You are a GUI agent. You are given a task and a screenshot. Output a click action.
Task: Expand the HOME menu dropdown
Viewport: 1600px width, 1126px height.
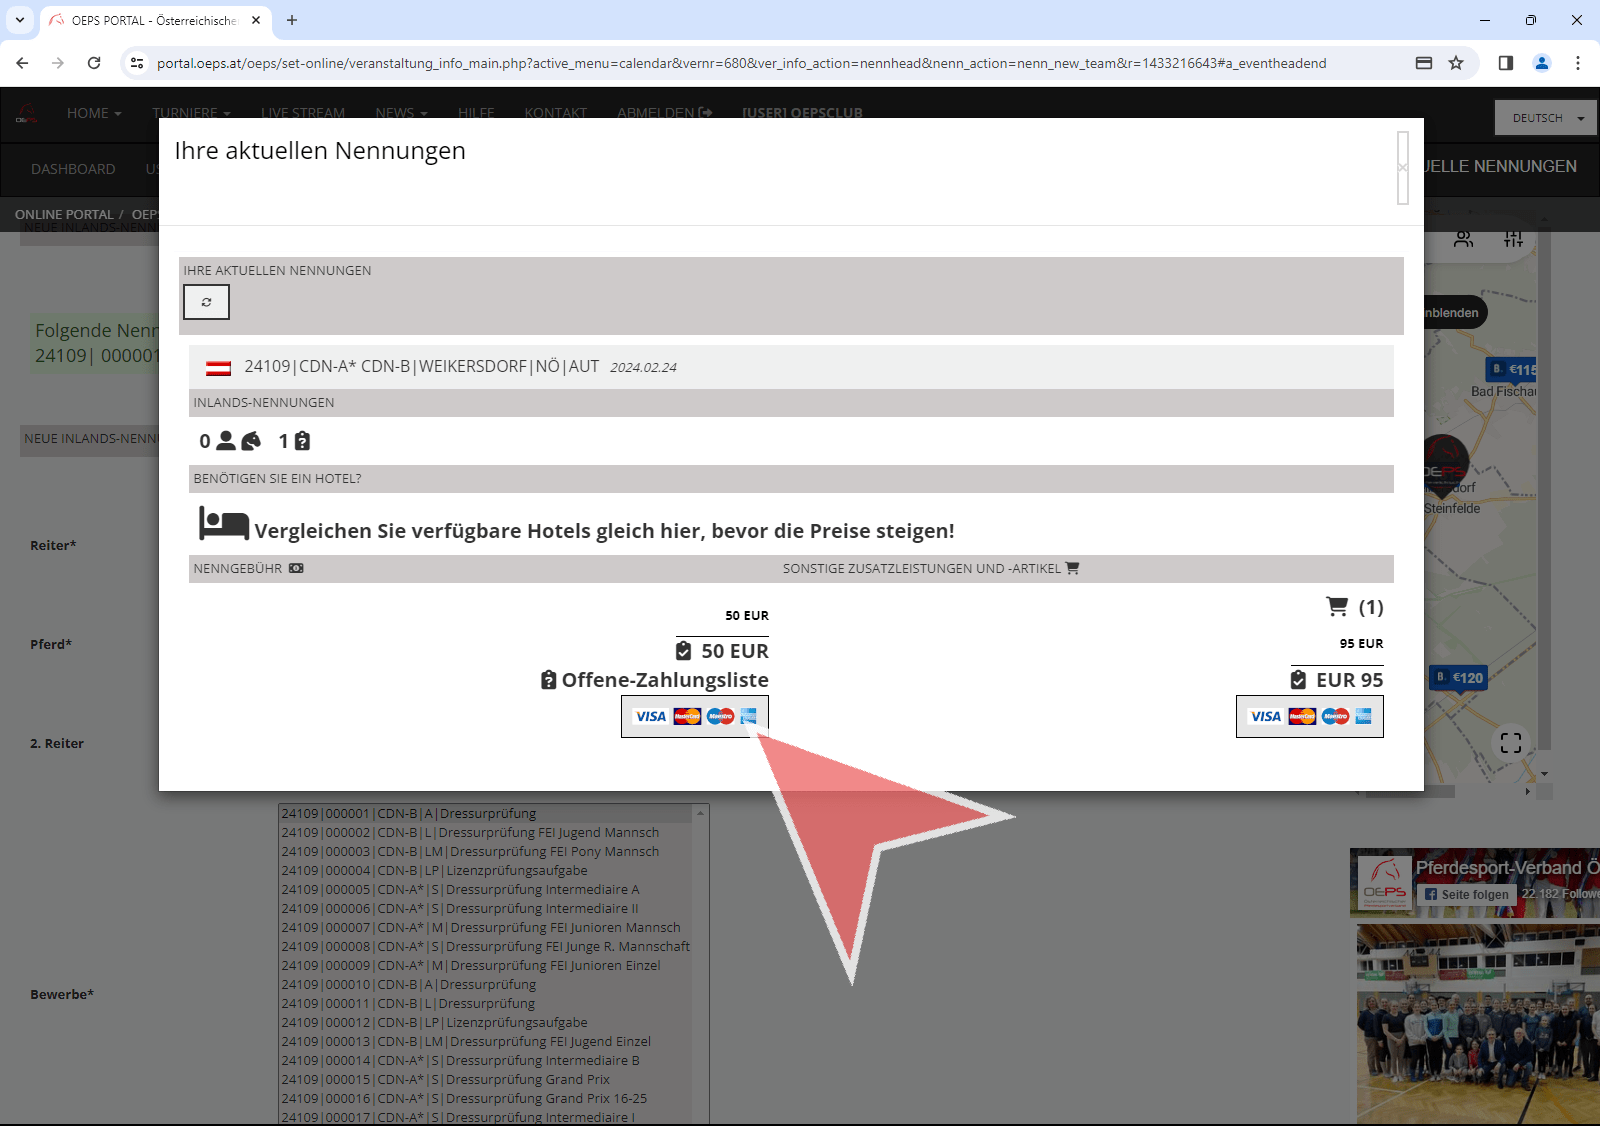(93, 113)
